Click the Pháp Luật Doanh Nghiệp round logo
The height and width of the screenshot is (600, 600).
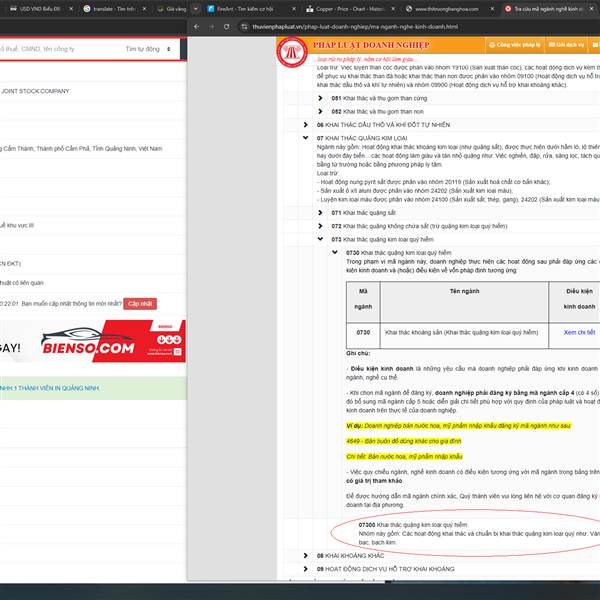coord(292,52)
